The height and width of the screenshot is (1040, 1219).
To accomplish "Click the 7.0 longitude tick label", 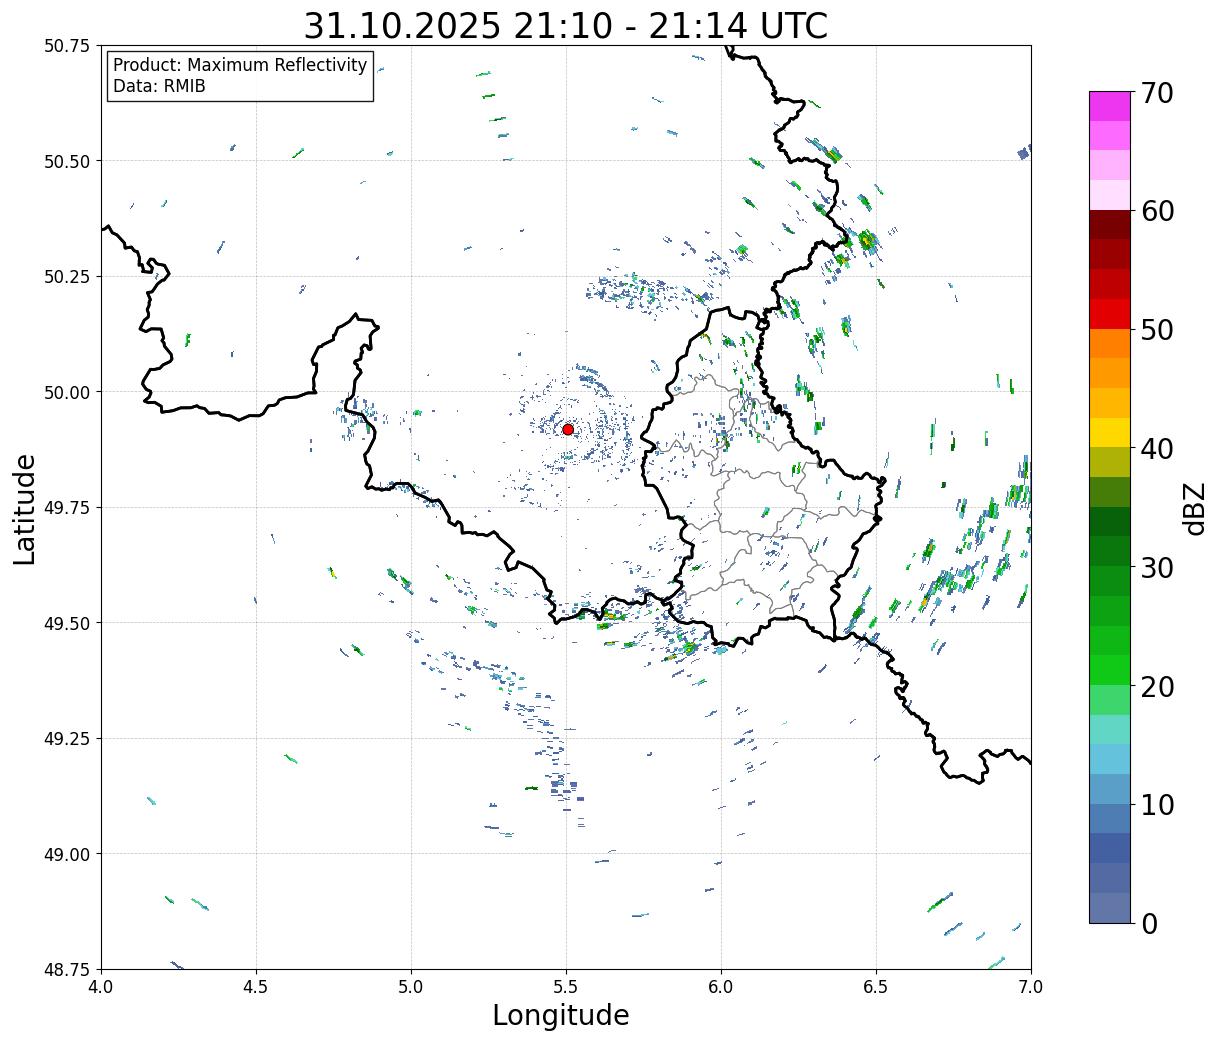I will (1030, 987).
